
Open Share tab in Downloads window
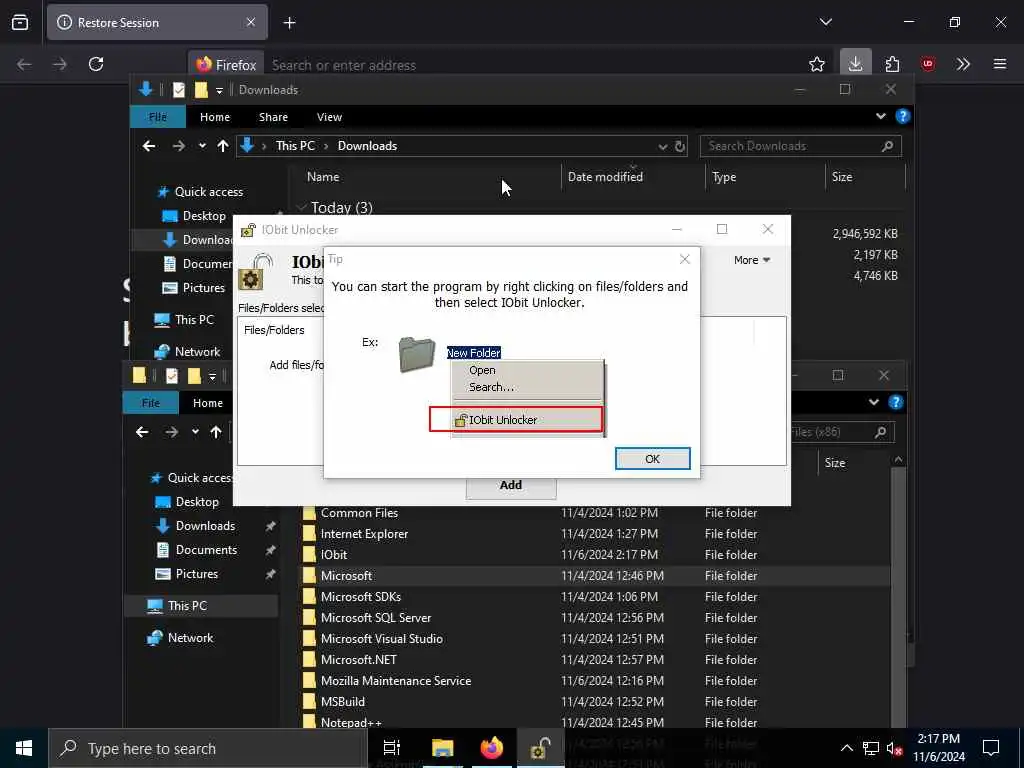tap(273, 117)
